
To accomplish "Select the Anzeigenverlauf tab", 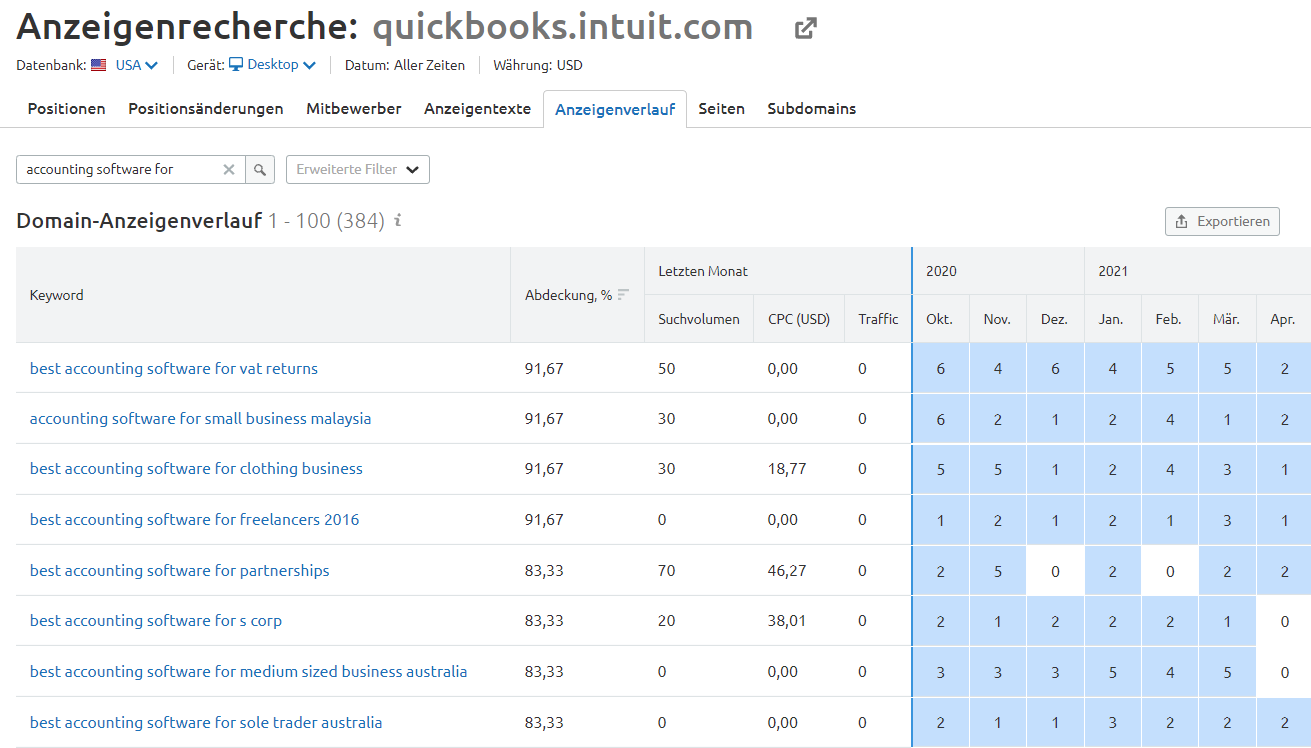I will [615, 109].
